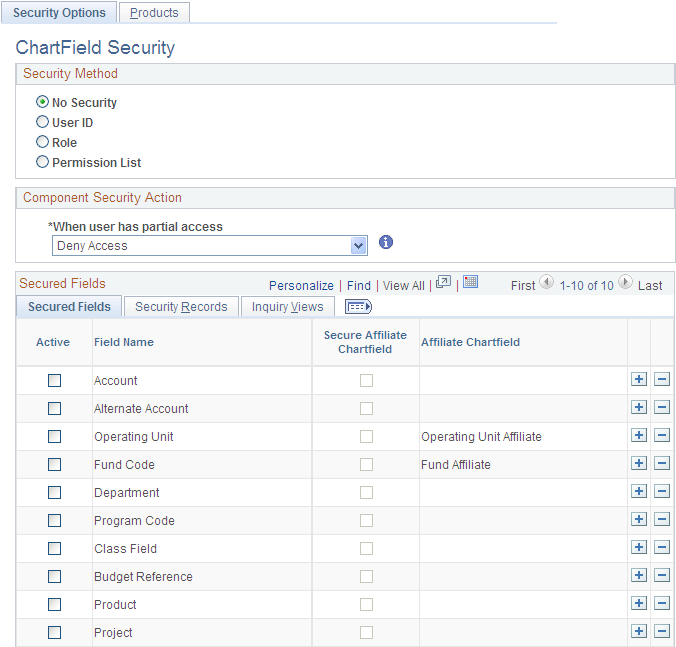The image size is (676, 647).
Task: Delete the Project row
Action: 661,631
